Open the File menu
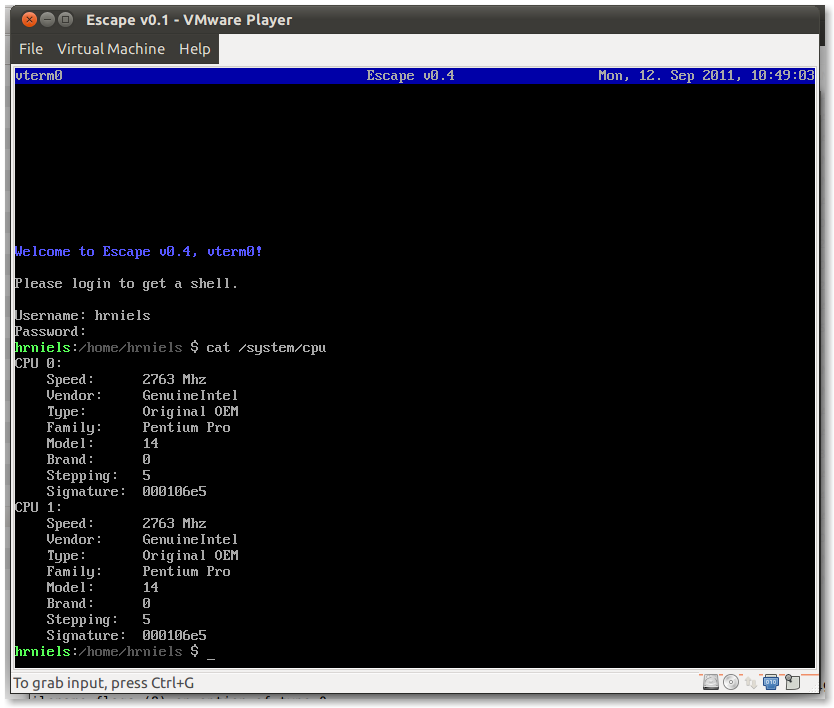The image size is (834, 708). pos(31,49)
